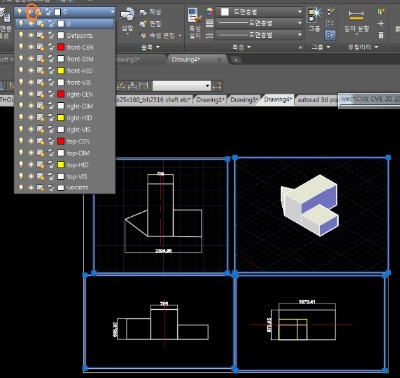The height and width of the screenshot is (378, 400).
Task: Click the Group Edit icon in the Group panel
Action: click(330, 23)
